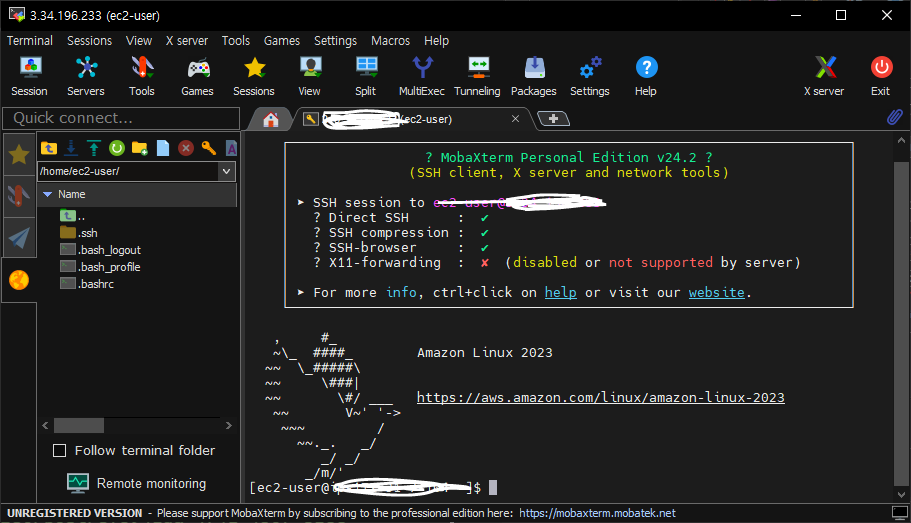Click the file list horizontal scrollbar thumb
Viewport: 911px width, 523px height.
click(79, 425)
